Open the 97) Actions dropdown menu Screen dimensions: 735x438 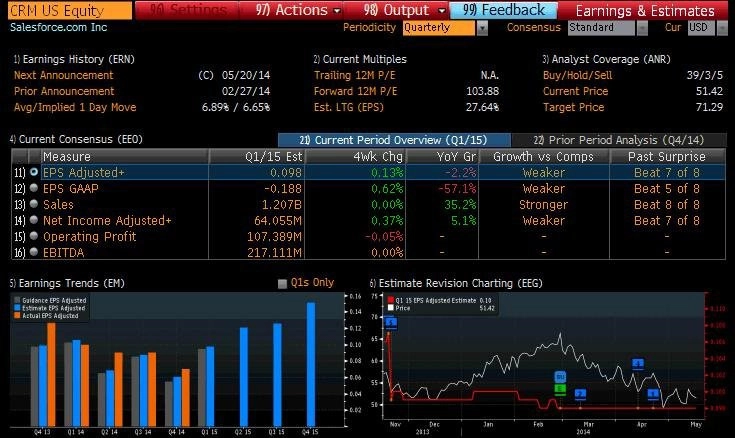[x=291, y=10]
